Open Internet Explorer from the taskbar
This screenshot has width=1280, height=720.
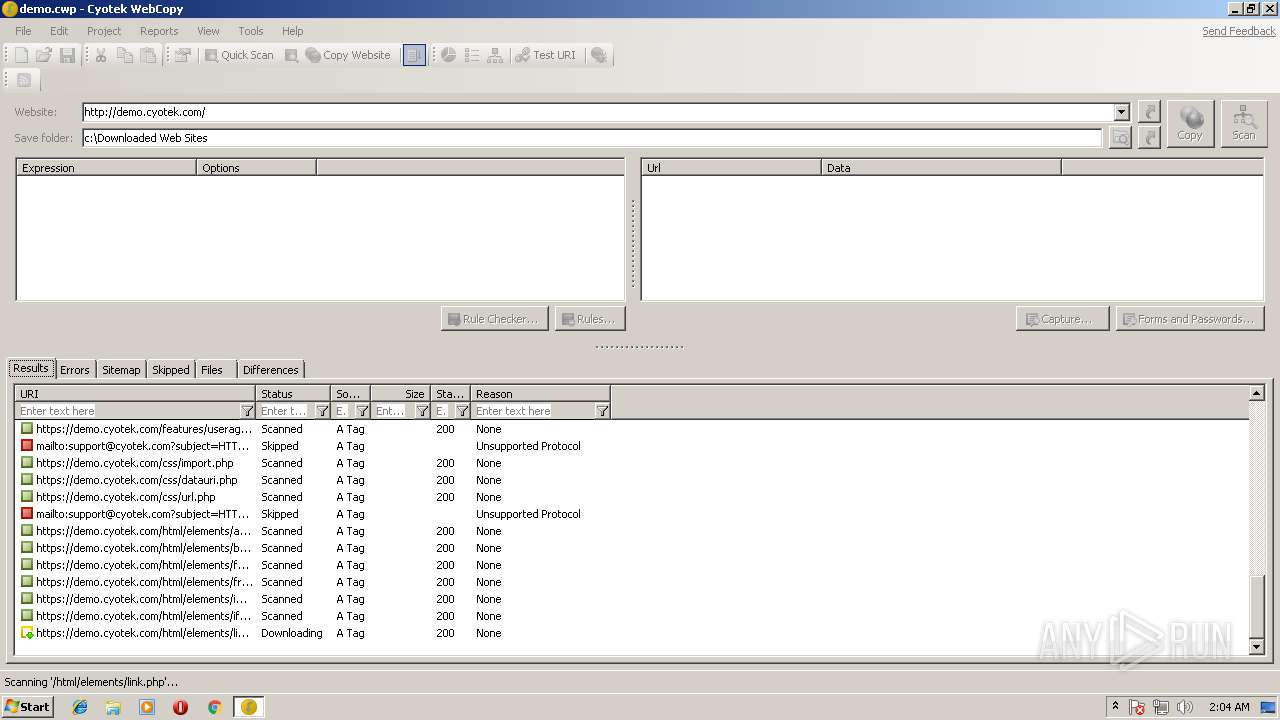[80, 707]
